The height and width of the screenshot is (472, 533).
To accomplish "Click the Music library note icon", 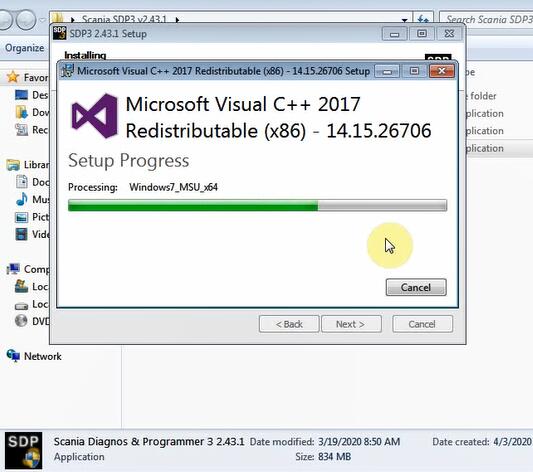I will (x=22, y=199).
